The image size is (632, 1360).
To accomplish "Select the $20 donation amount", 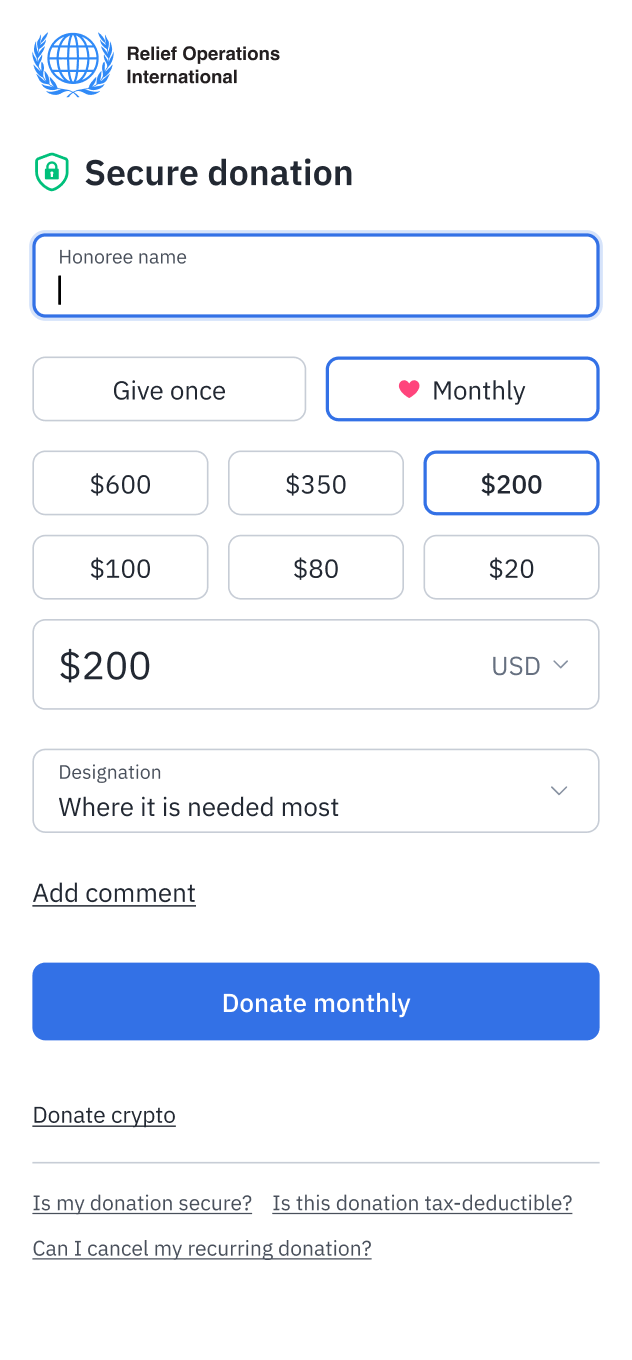I will click(x=511, y=567).
